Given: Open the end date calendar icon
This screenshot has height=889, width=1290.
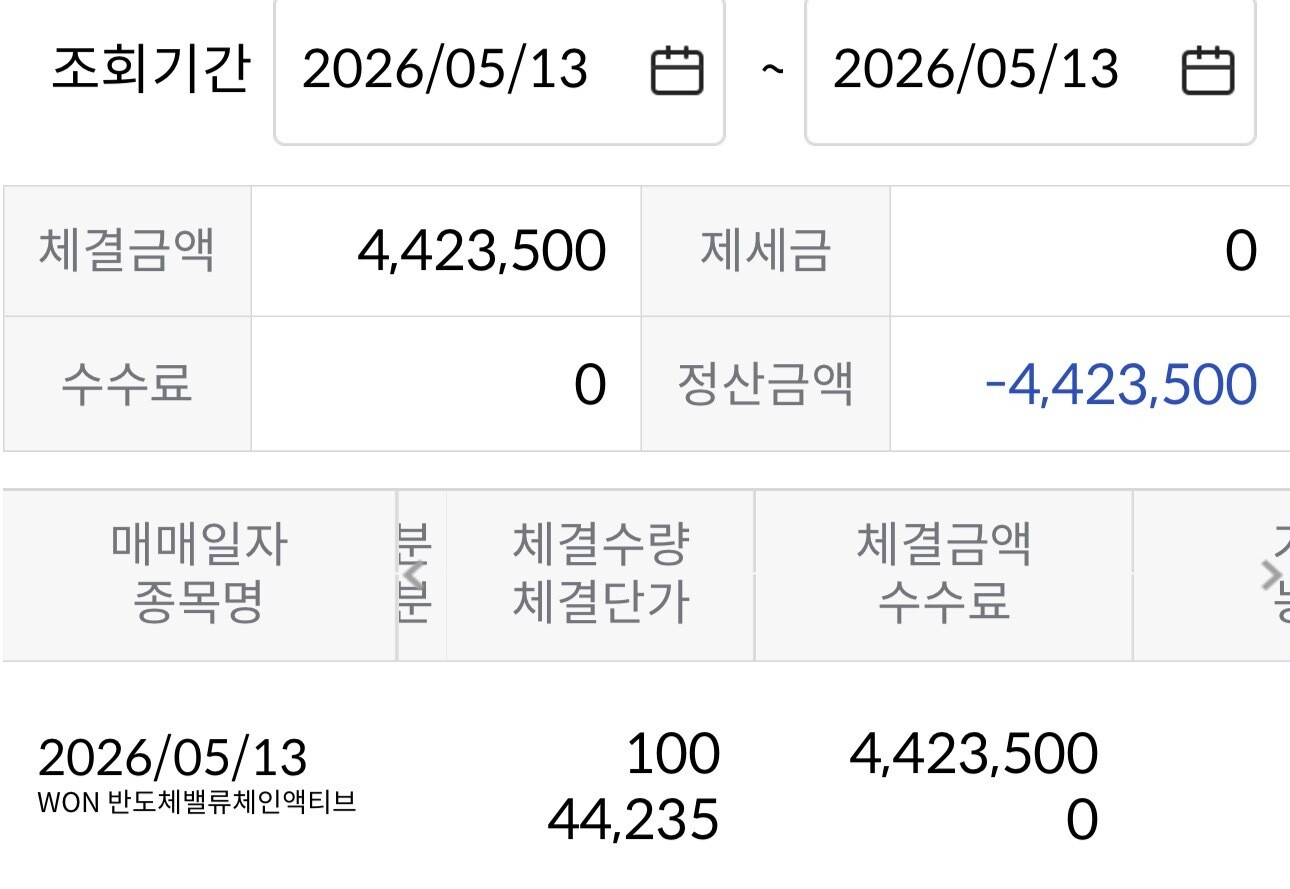Looking at the screenshot, I should coord(1208,71).
